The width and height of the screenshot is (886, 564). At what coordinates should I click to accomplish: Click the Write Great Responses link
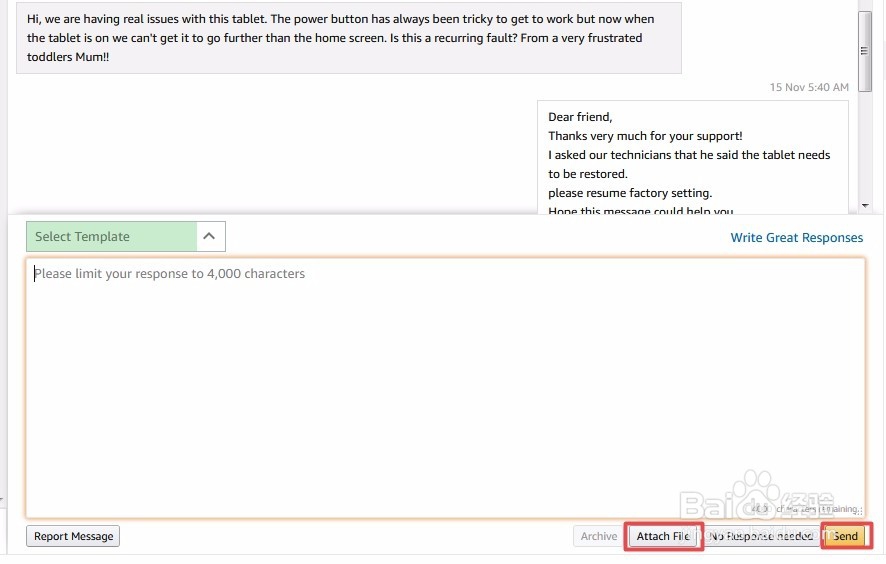796,238
